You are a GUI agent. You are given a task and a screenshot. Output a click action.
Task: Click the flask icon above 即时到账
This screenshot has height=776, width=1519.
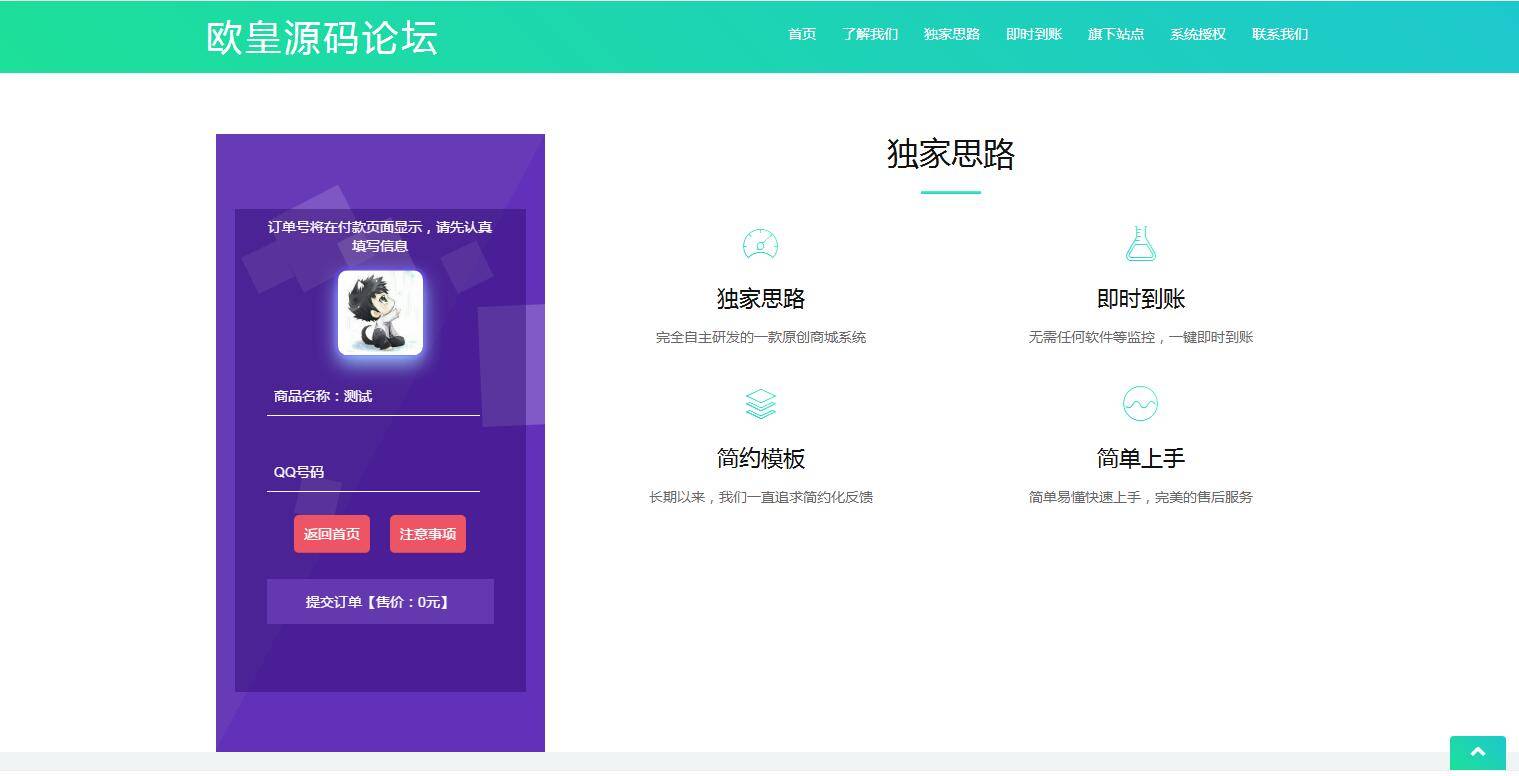(x=1140, y=243)
